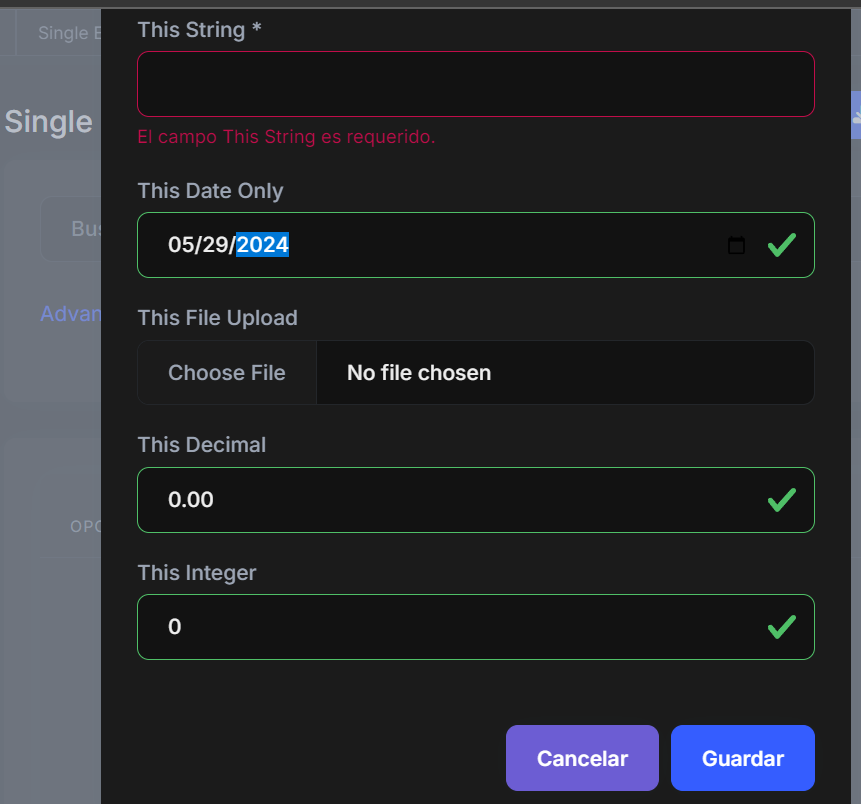
Task: Switch to the partially hidden Single tab
Action: tap(62, 33)
